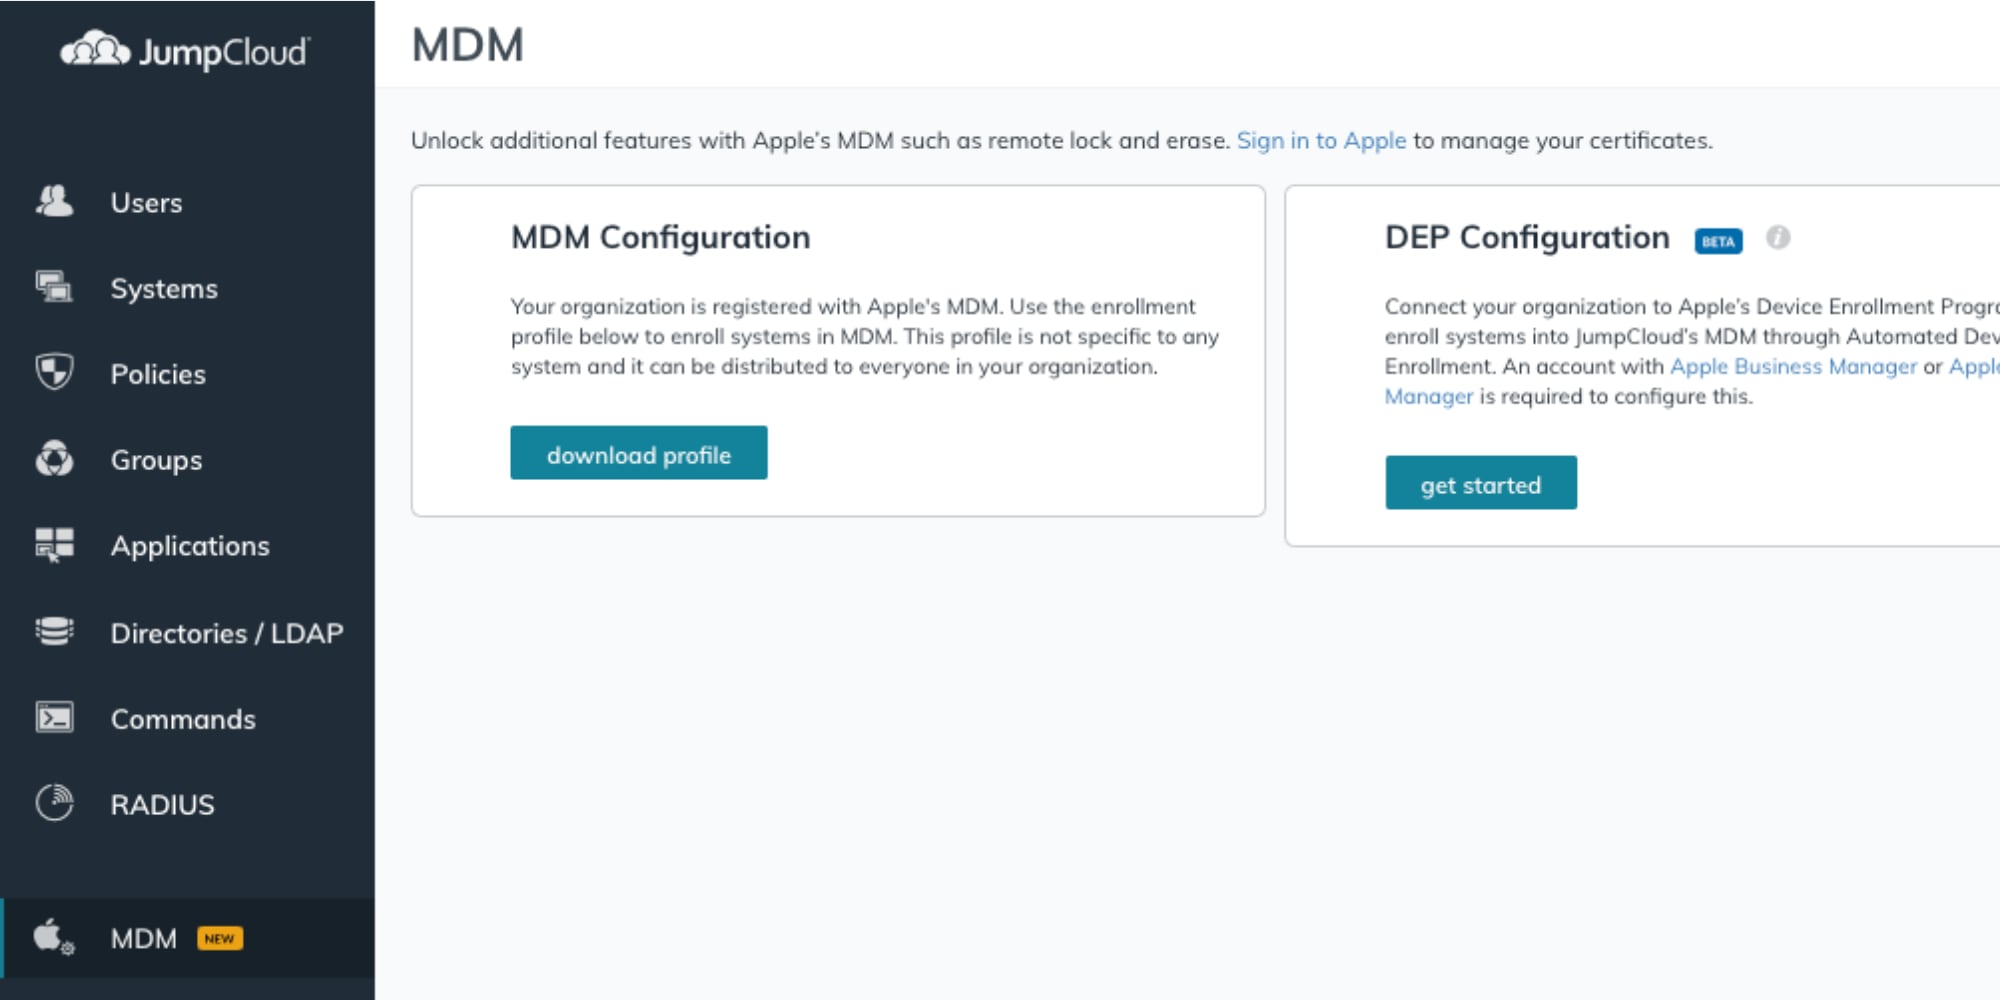Click the NEW badge next to MDM

coord(219,939)
